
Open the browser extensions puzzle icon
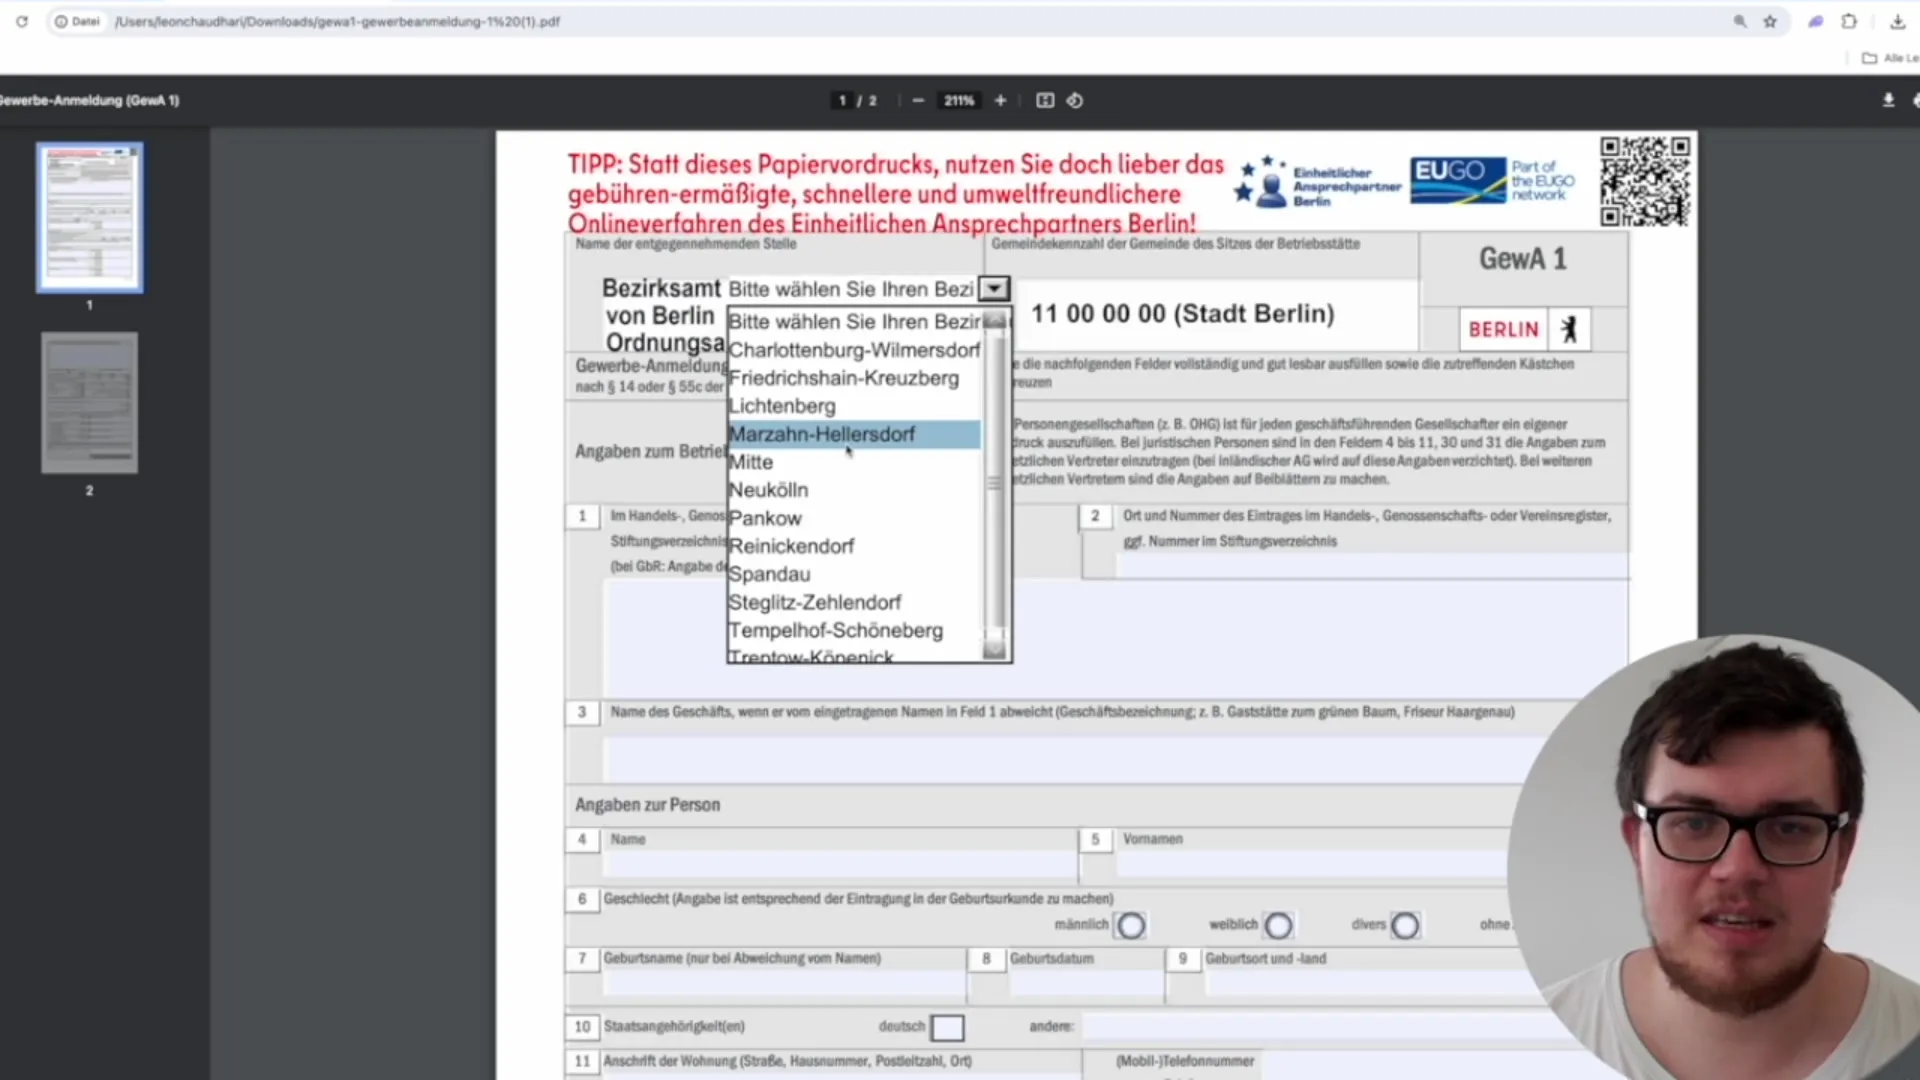1849,21
